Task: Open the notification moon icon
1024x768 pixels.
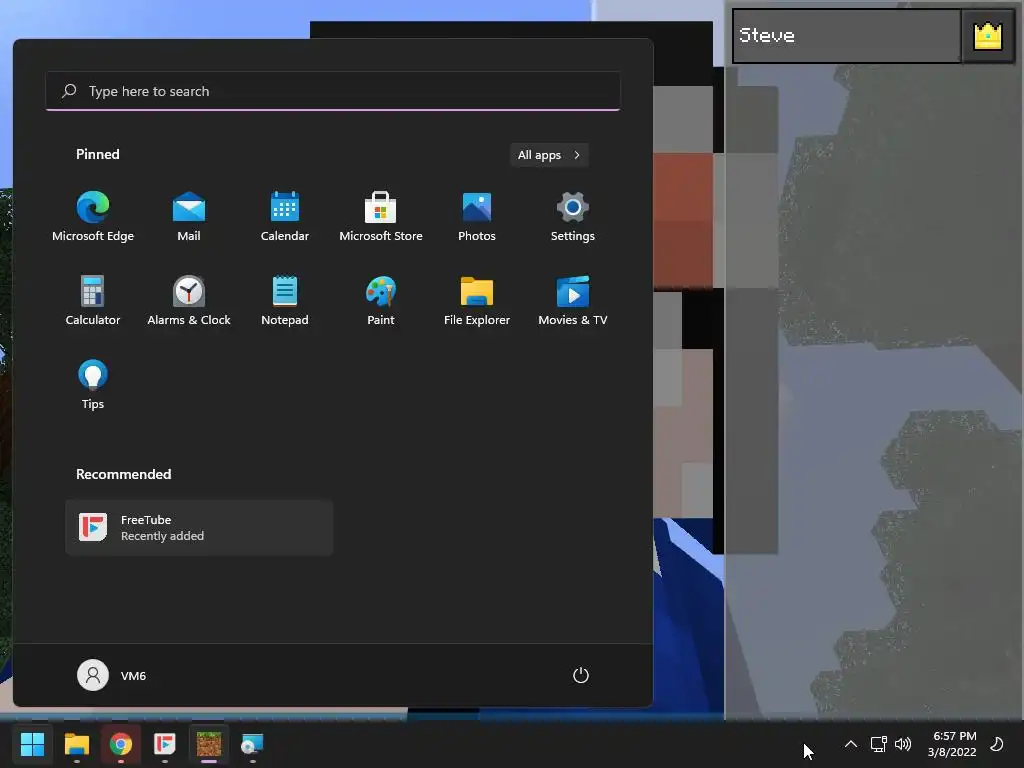Action: (997, 744)
